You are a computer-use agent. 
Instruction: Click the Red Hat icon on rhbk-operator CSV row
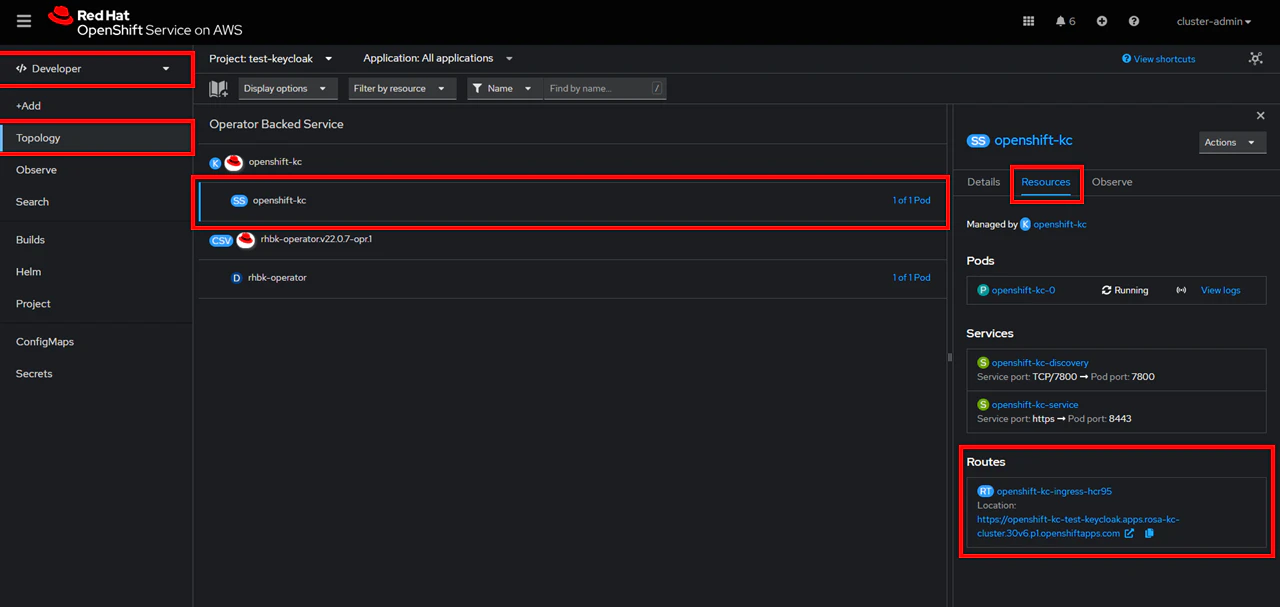[x=246, y=240]
